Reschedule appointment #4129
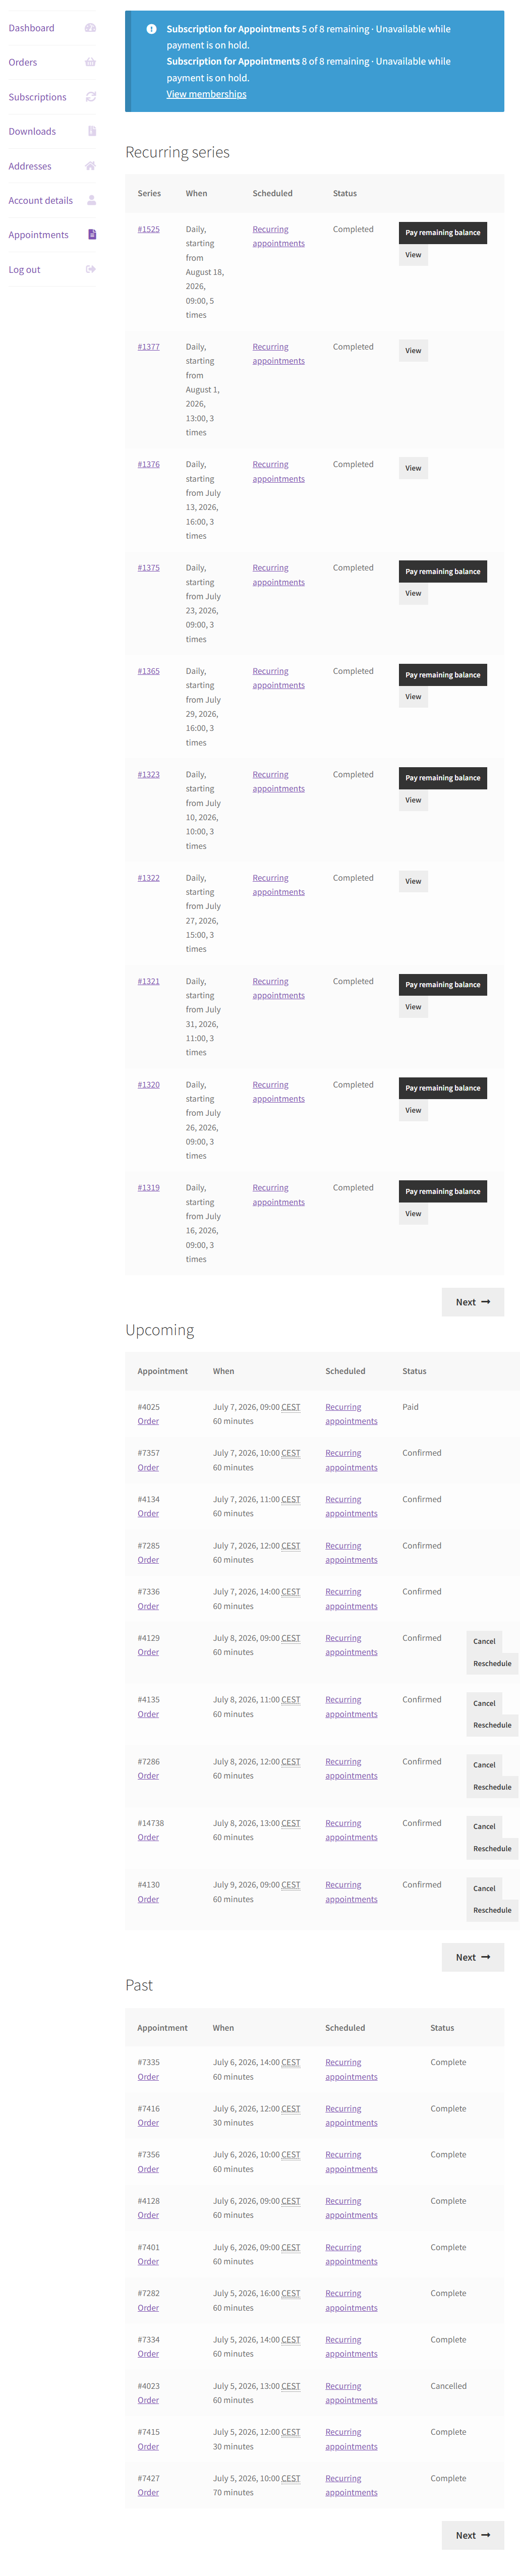This screenshot has width=520, height=2576. pyautogui.click(x=492, y=1664)
